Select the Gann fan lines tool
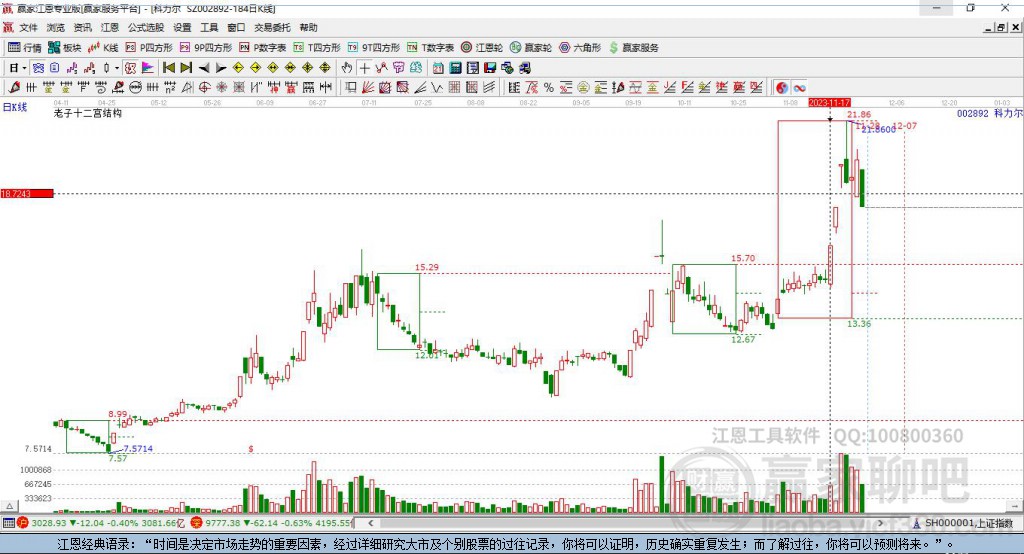This screenshot has height=554, width=1024. click(368, 87)
